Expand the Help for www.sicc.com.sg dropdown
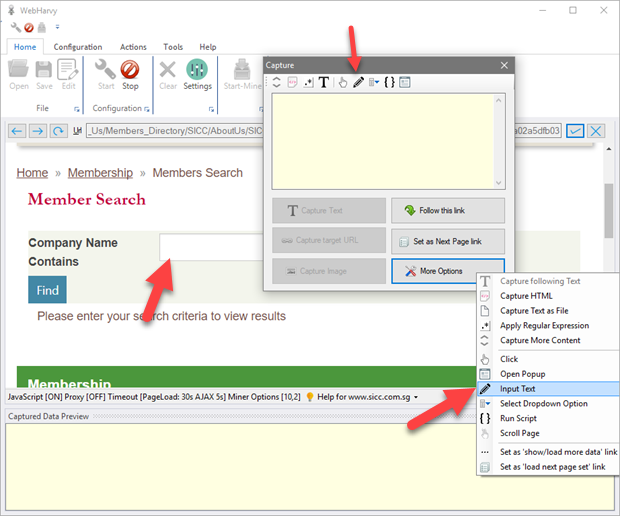 [x=416, y=397]
